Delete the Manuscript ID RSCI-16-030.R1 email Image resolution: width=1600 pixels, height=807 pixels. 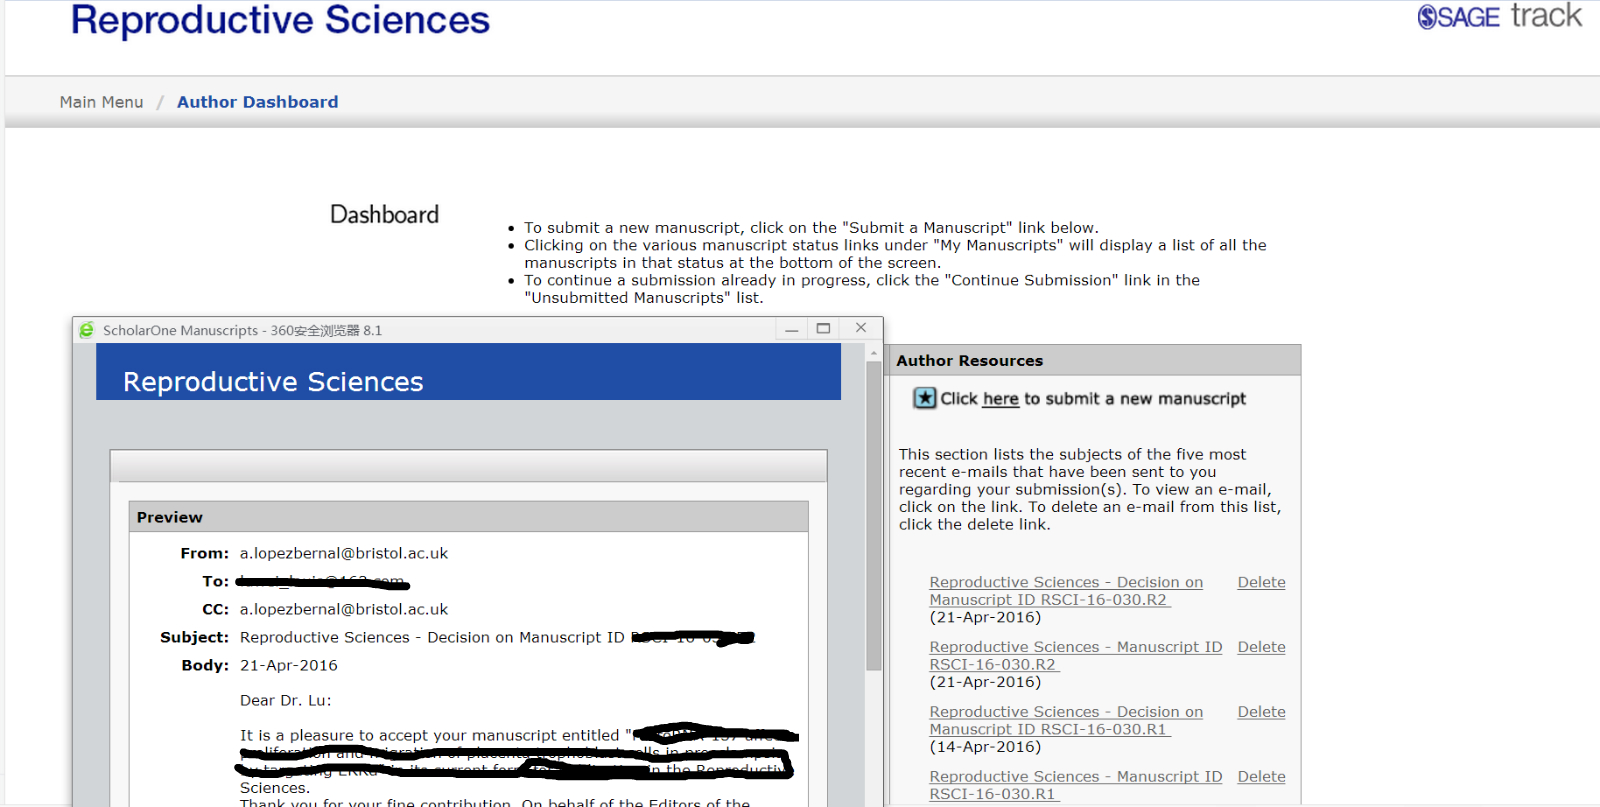tap(1261, 776)
